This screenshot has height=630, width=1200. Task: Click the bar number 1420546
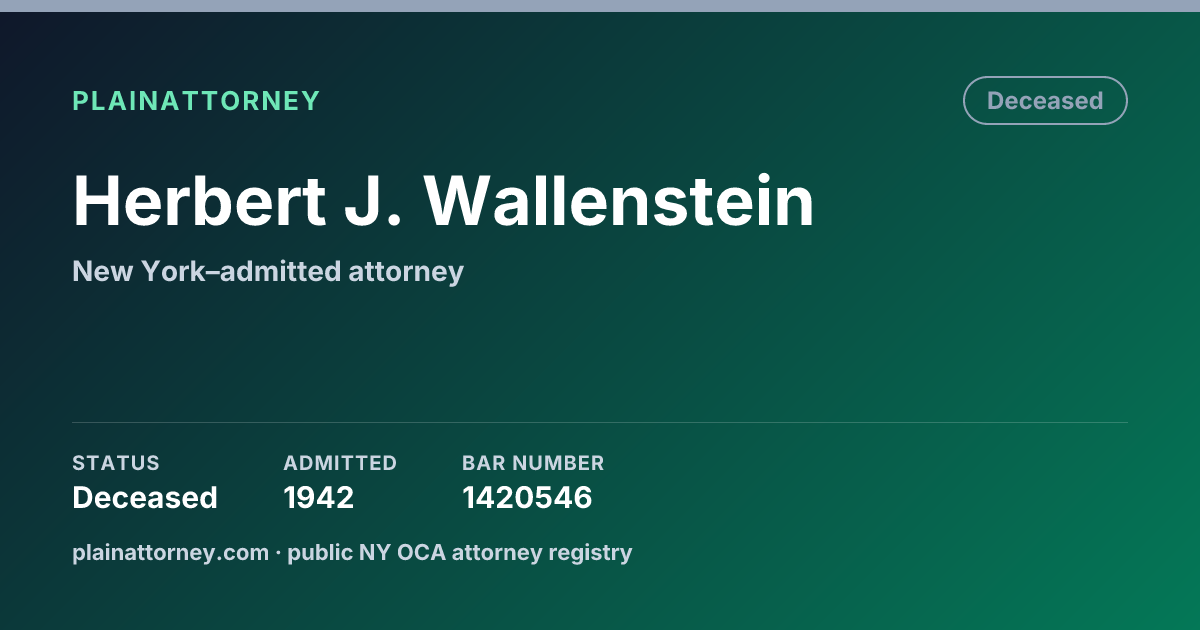527,497
